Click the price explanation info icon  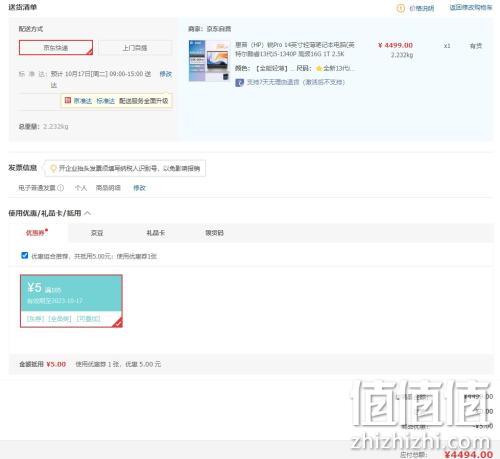pyautogui.click(x=400, y=8)
